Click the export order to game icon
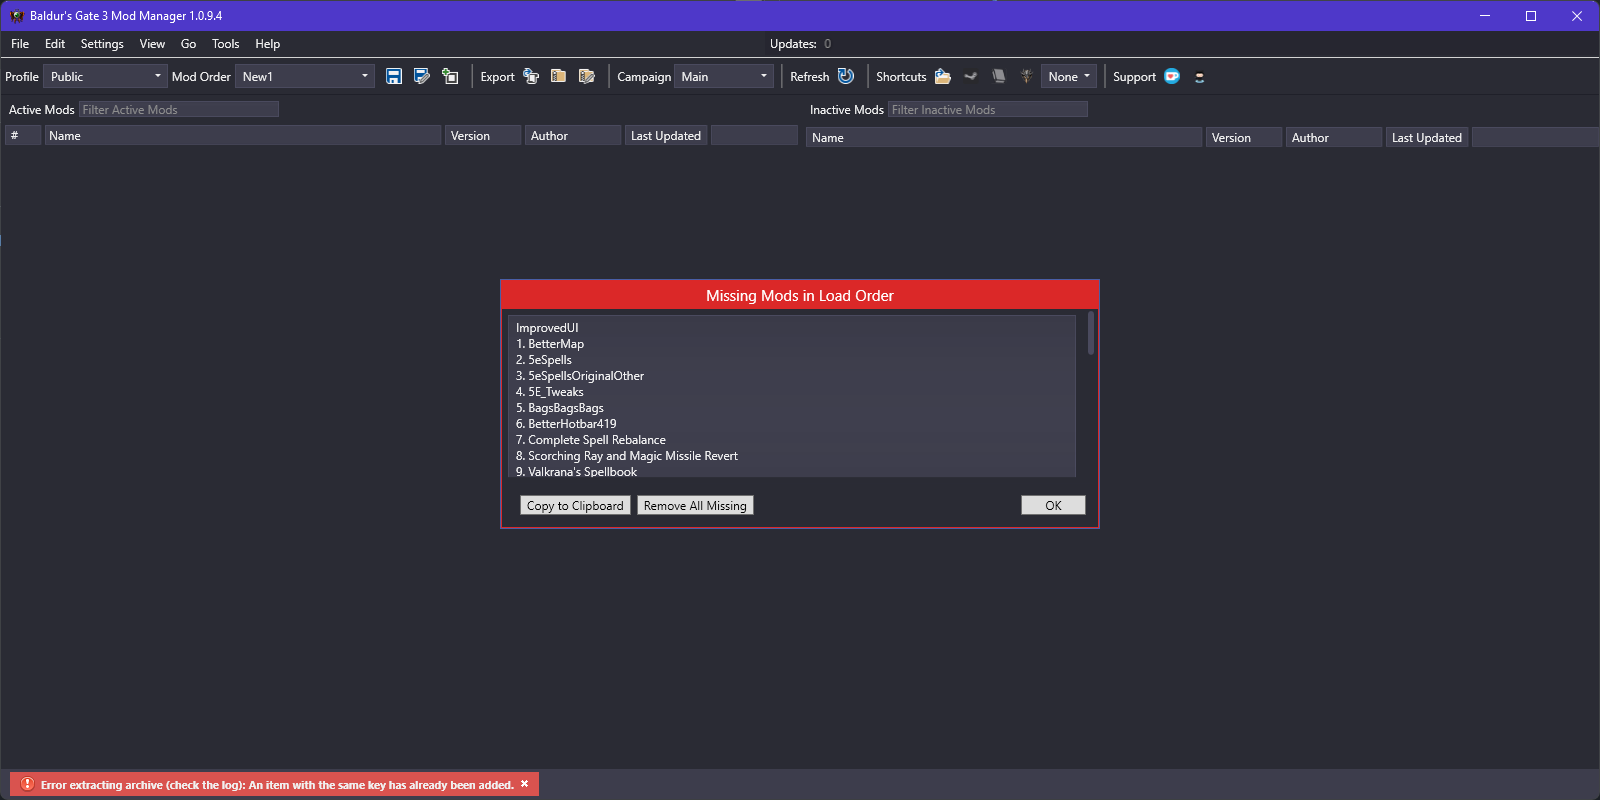This screenshot has width=1600, height=800. click(531, 76)
